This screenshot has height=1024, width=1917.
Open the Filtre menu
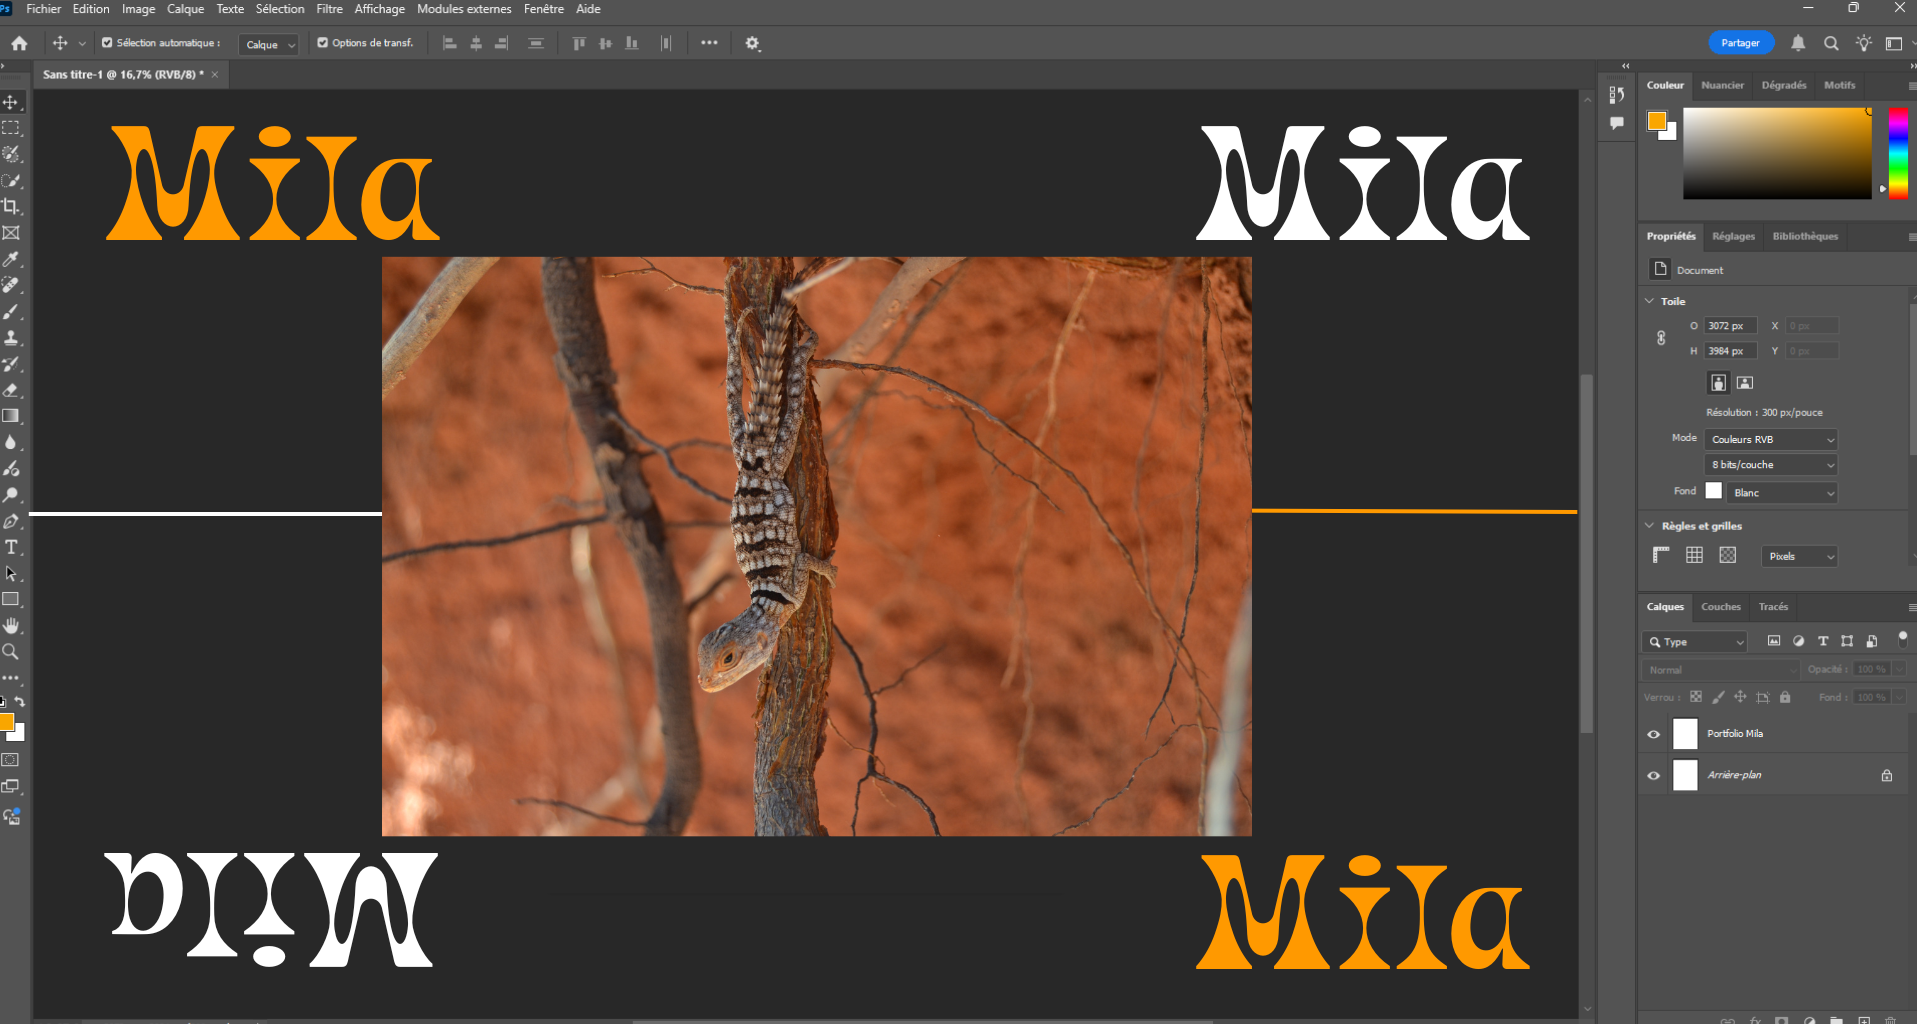329,9
